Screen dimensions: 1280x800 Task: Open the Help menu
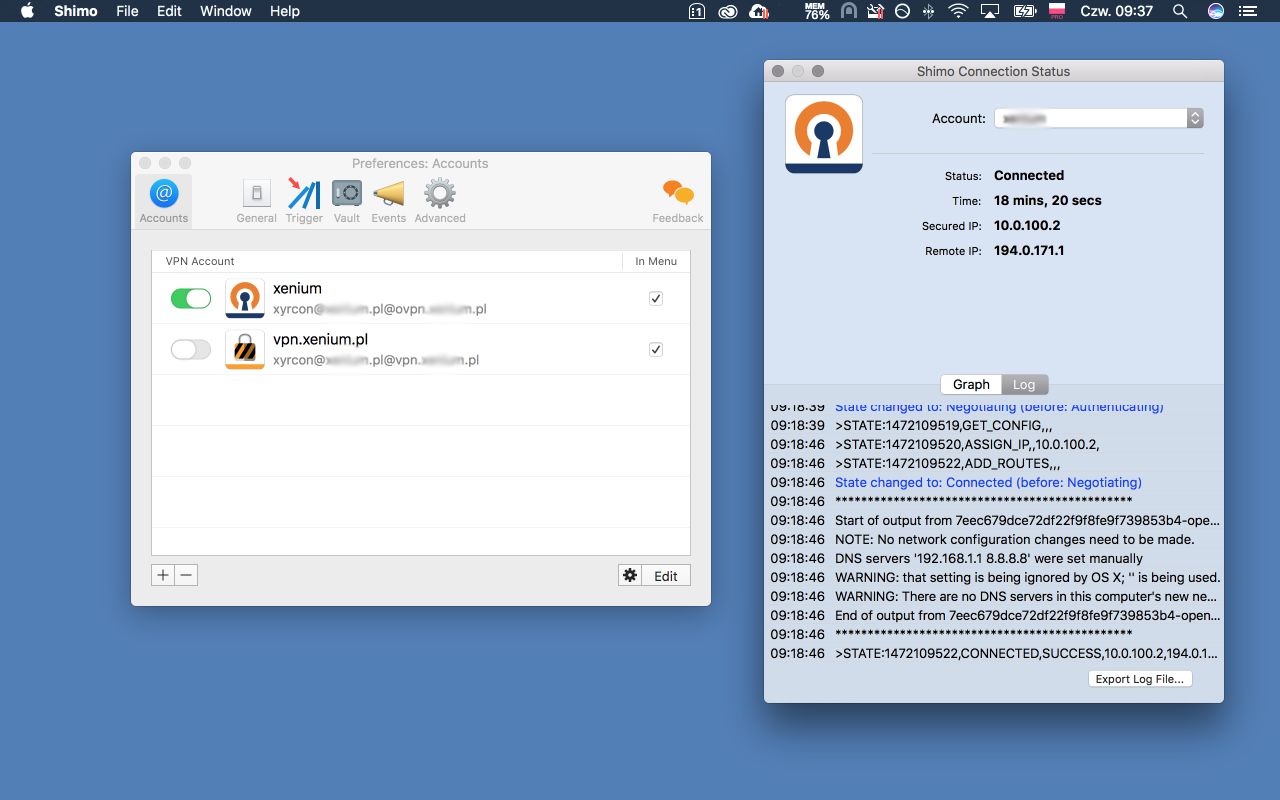tap(285, 11)
